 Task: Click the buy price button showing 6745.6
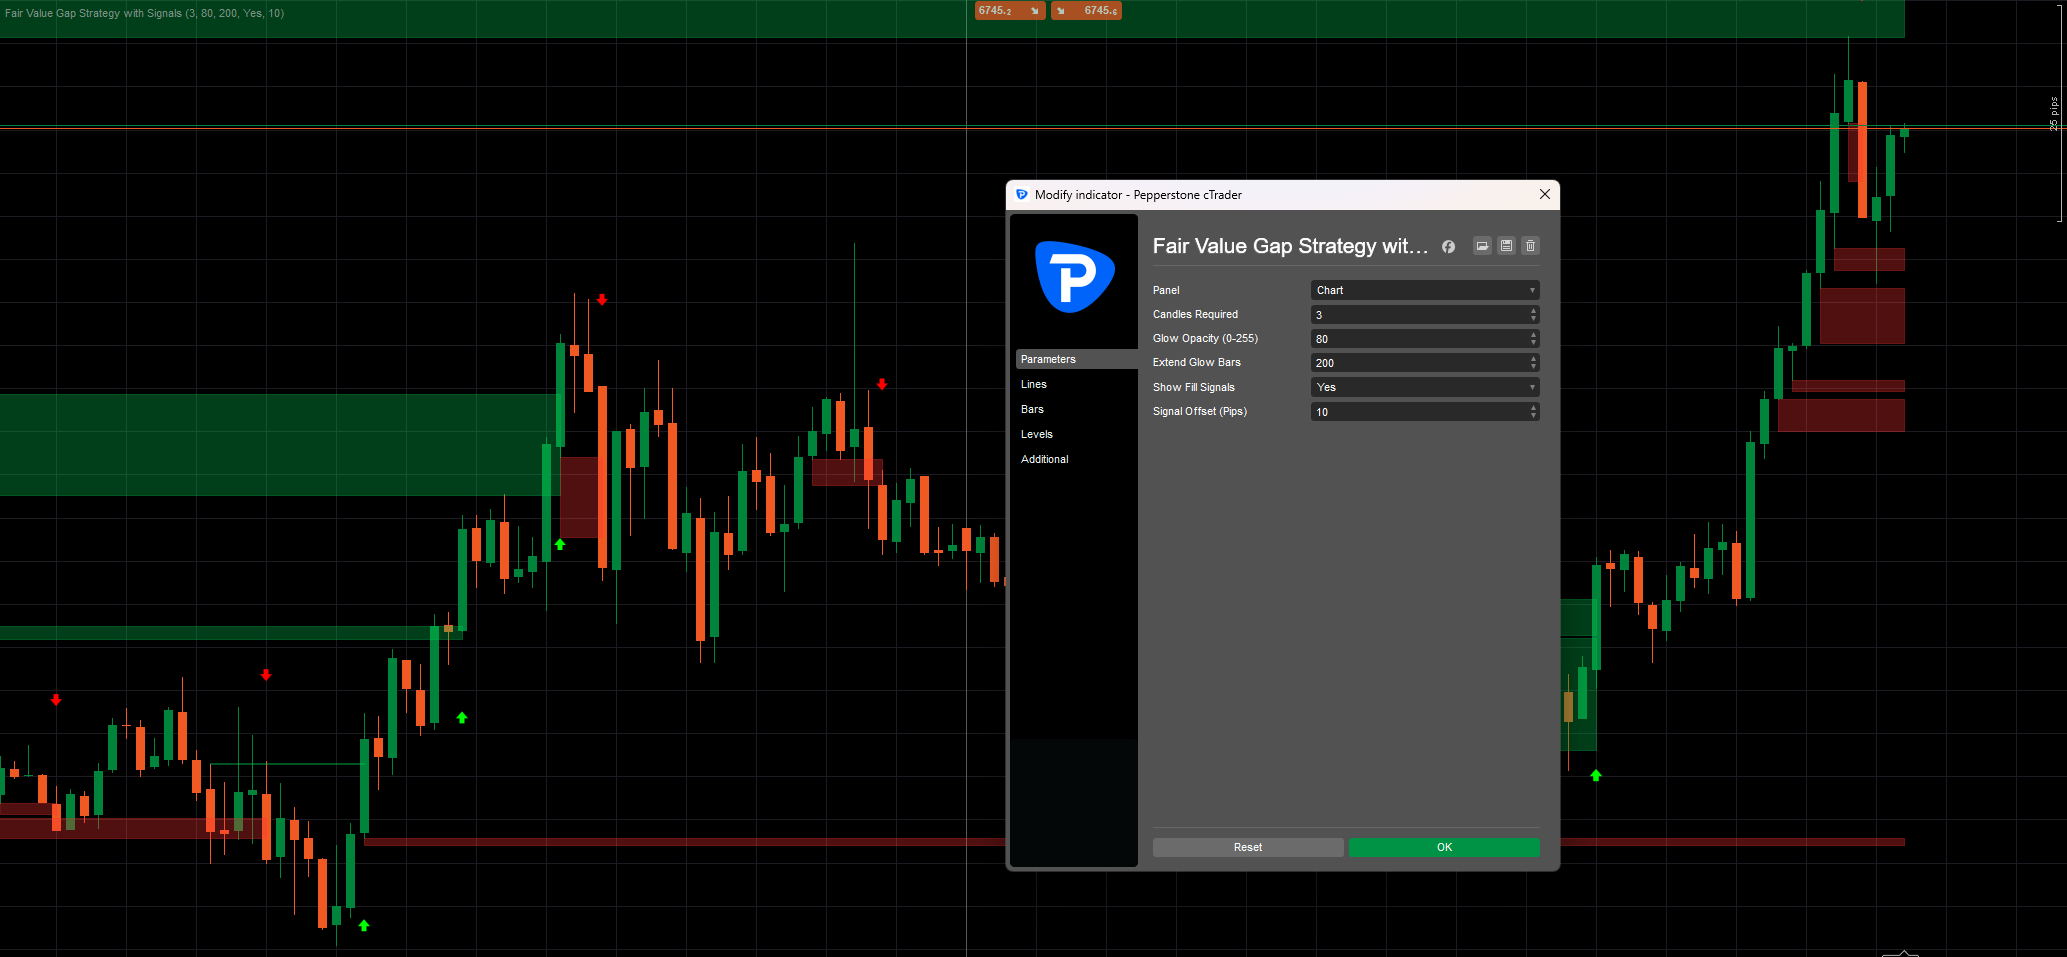pos(1086,11)
